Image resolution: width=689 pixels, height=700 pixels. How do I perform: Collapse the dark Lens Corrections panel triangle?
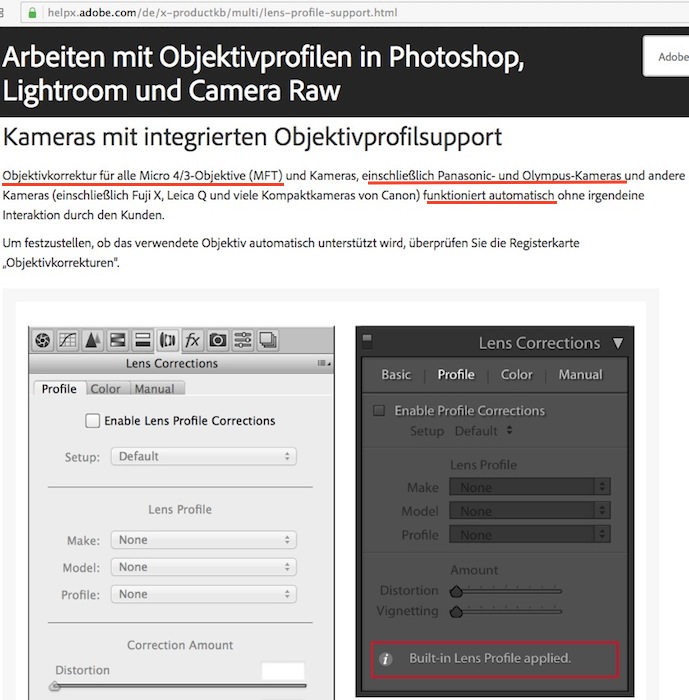tap(617, 343)
